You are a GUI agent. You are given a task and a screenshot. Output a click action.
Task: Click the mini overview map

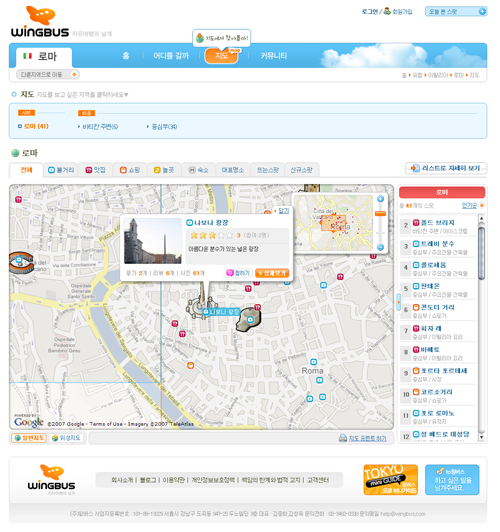(x=333, y=223)
